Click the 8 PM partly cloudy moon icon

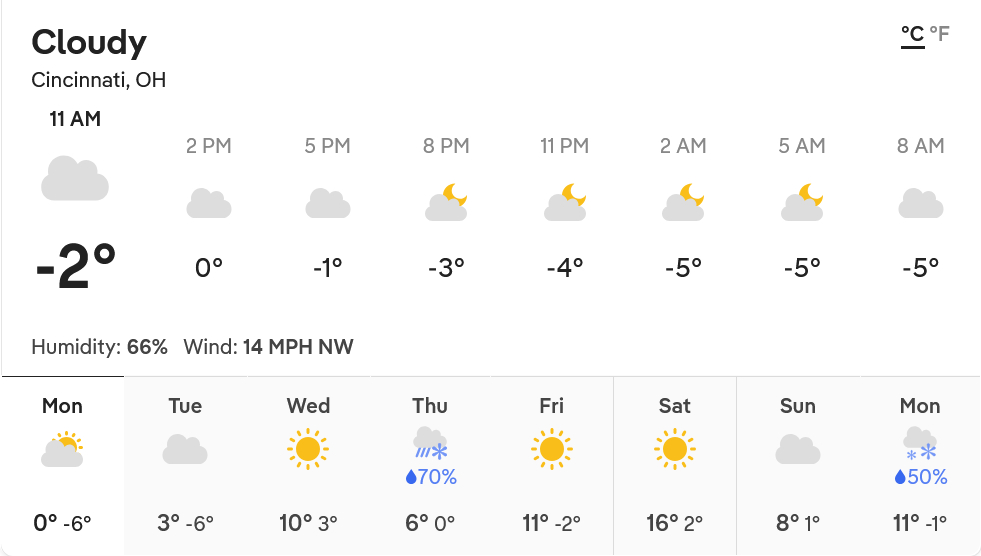coord(446,203)
